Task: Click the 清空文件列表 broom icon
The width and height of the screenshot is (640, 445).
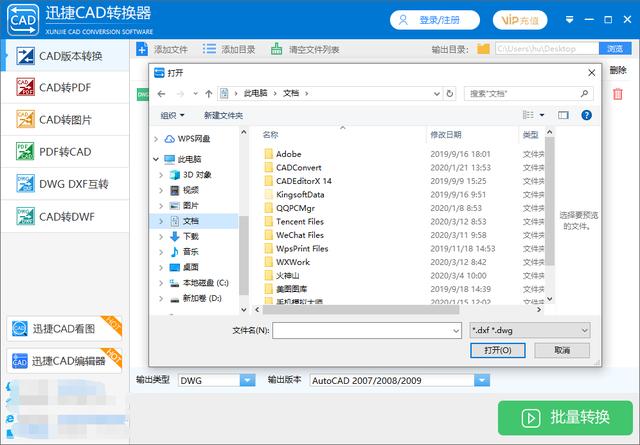Action: pos(276,49)
